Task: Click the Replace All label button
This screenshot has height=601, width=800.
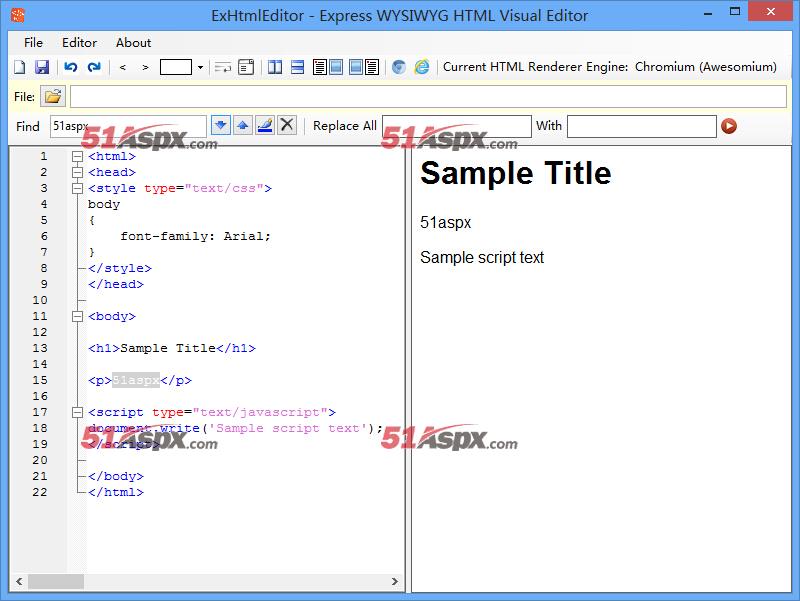Action: [x=345, y=126]
